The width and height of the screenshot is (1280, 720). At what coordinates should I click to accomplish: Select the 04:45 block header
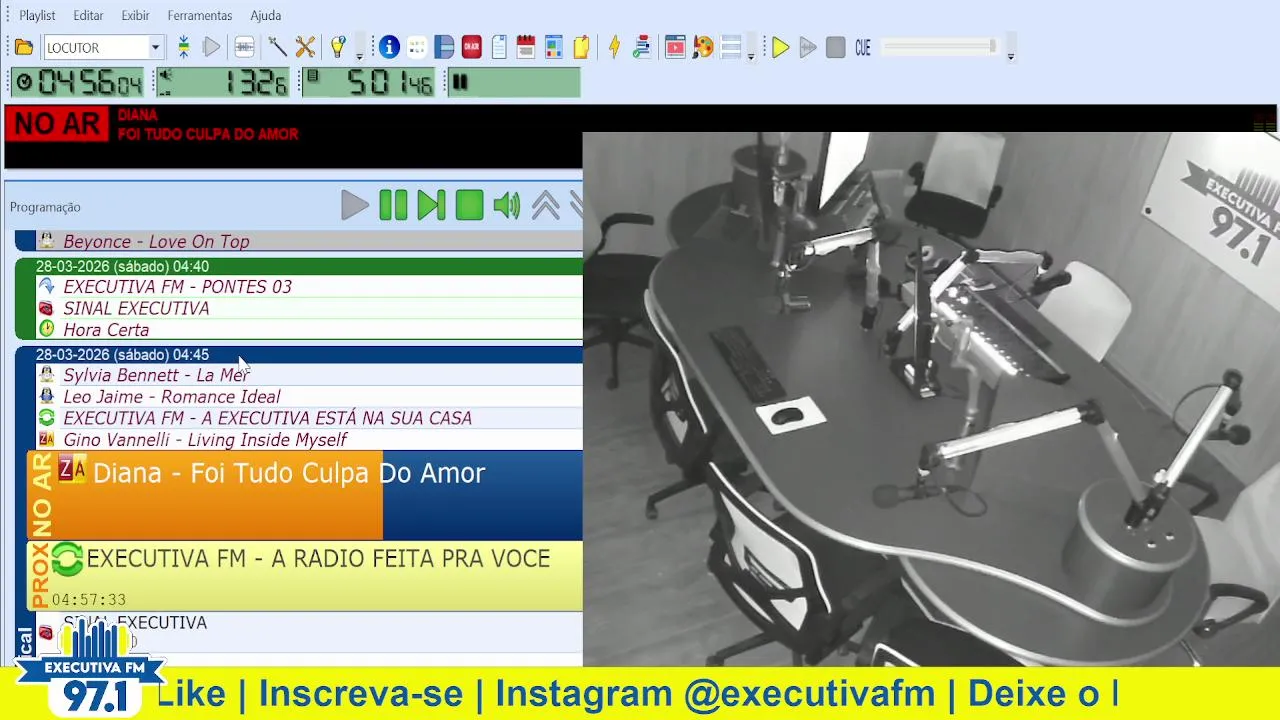coord(300,354)
